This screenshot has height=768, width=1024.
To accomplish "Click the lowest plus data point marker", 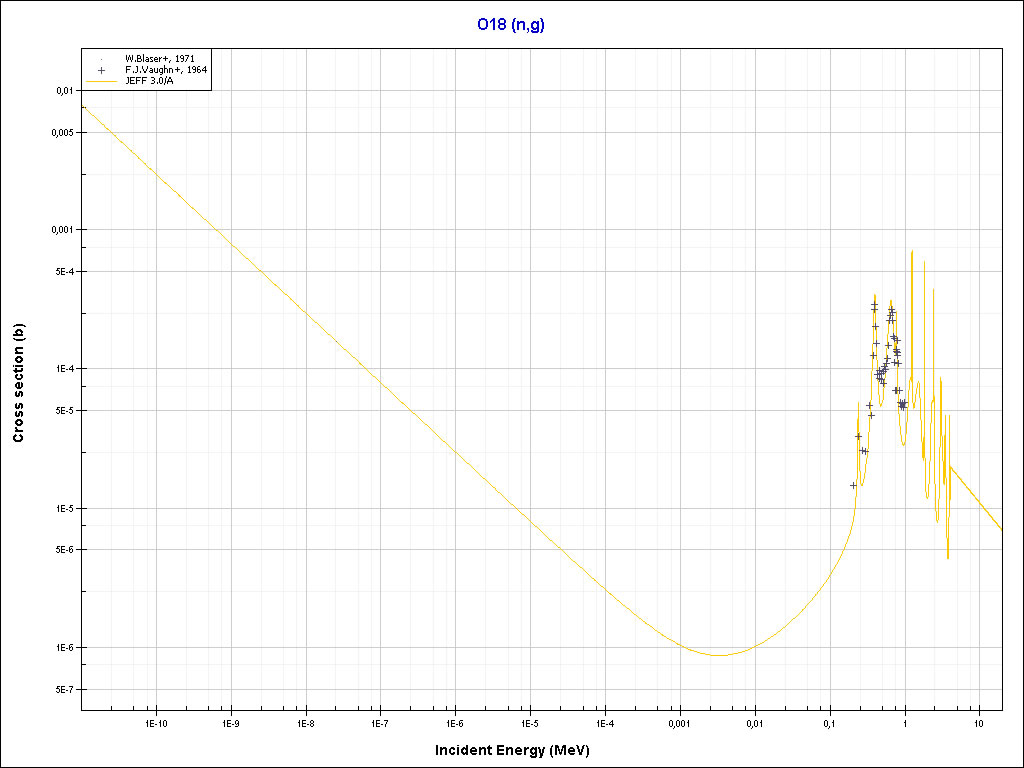I will (853, 485).
